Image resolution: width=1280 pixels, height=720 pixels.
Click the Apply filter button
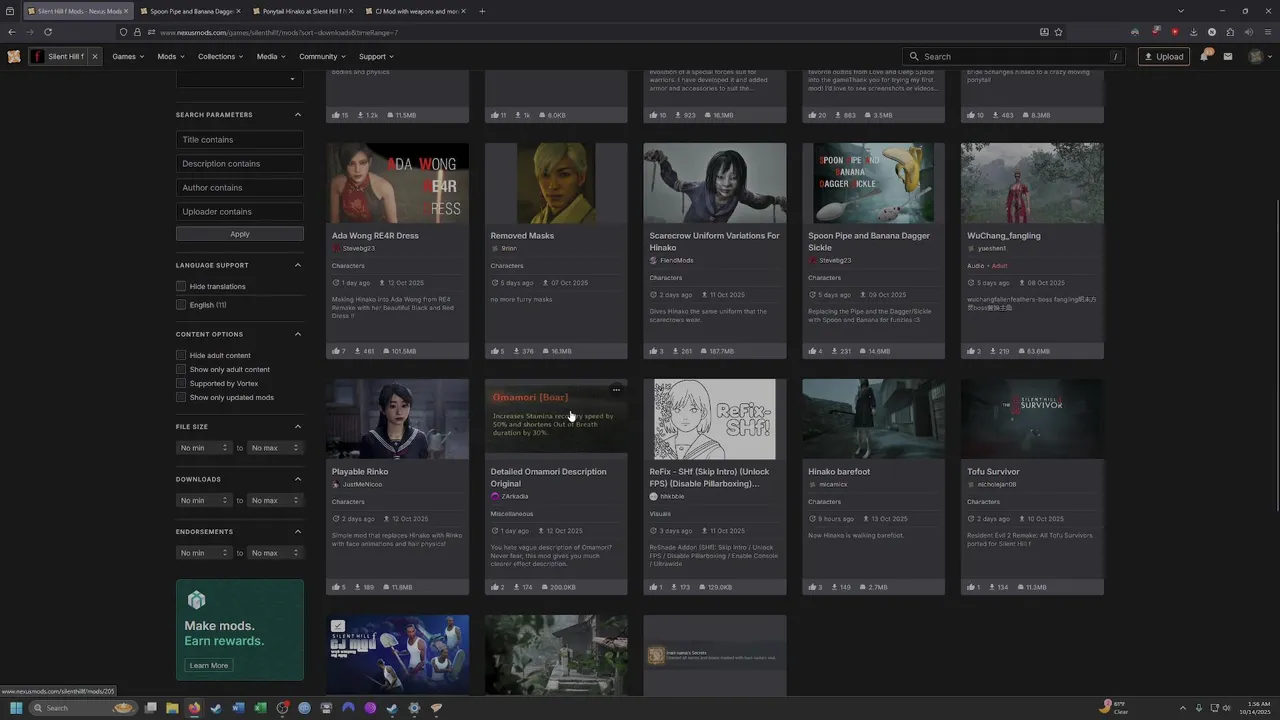click(240, 234)
